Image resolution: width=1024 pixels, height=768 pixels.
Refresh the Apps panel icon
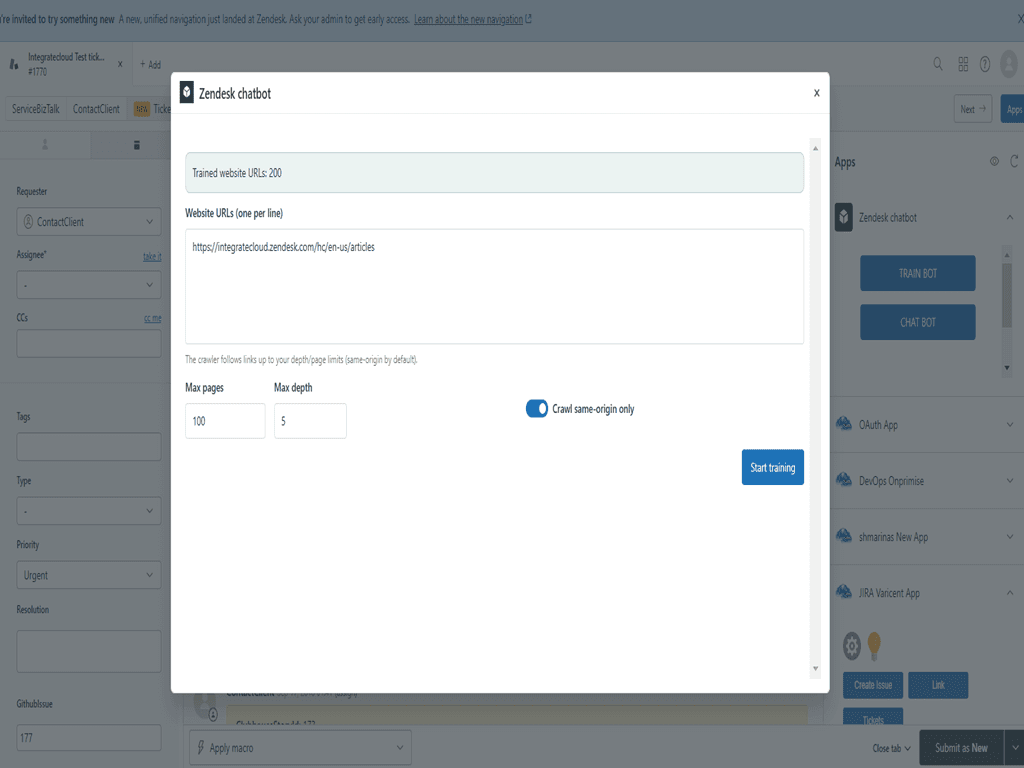1014,161
